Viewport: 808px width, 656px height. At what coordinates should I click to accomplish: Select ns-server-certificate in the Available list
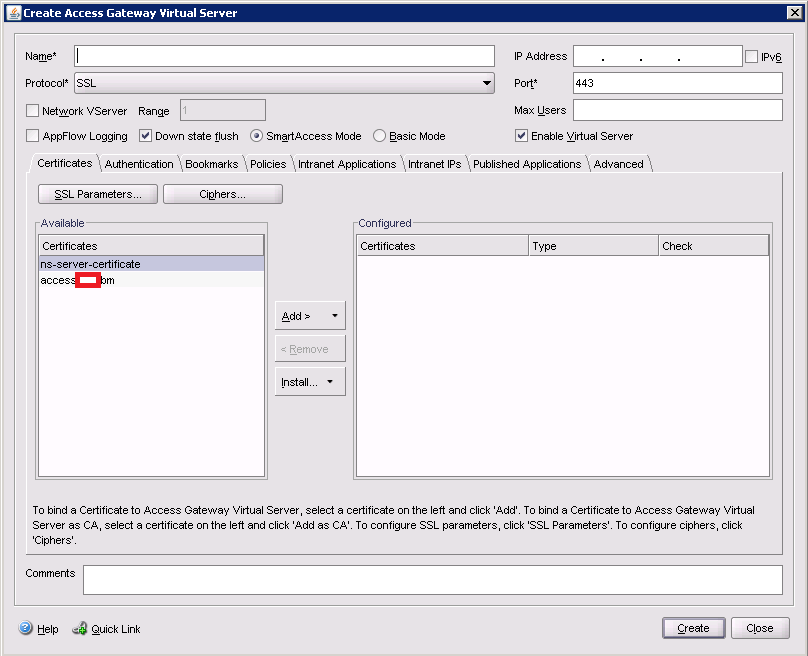[x=91, y=264]
